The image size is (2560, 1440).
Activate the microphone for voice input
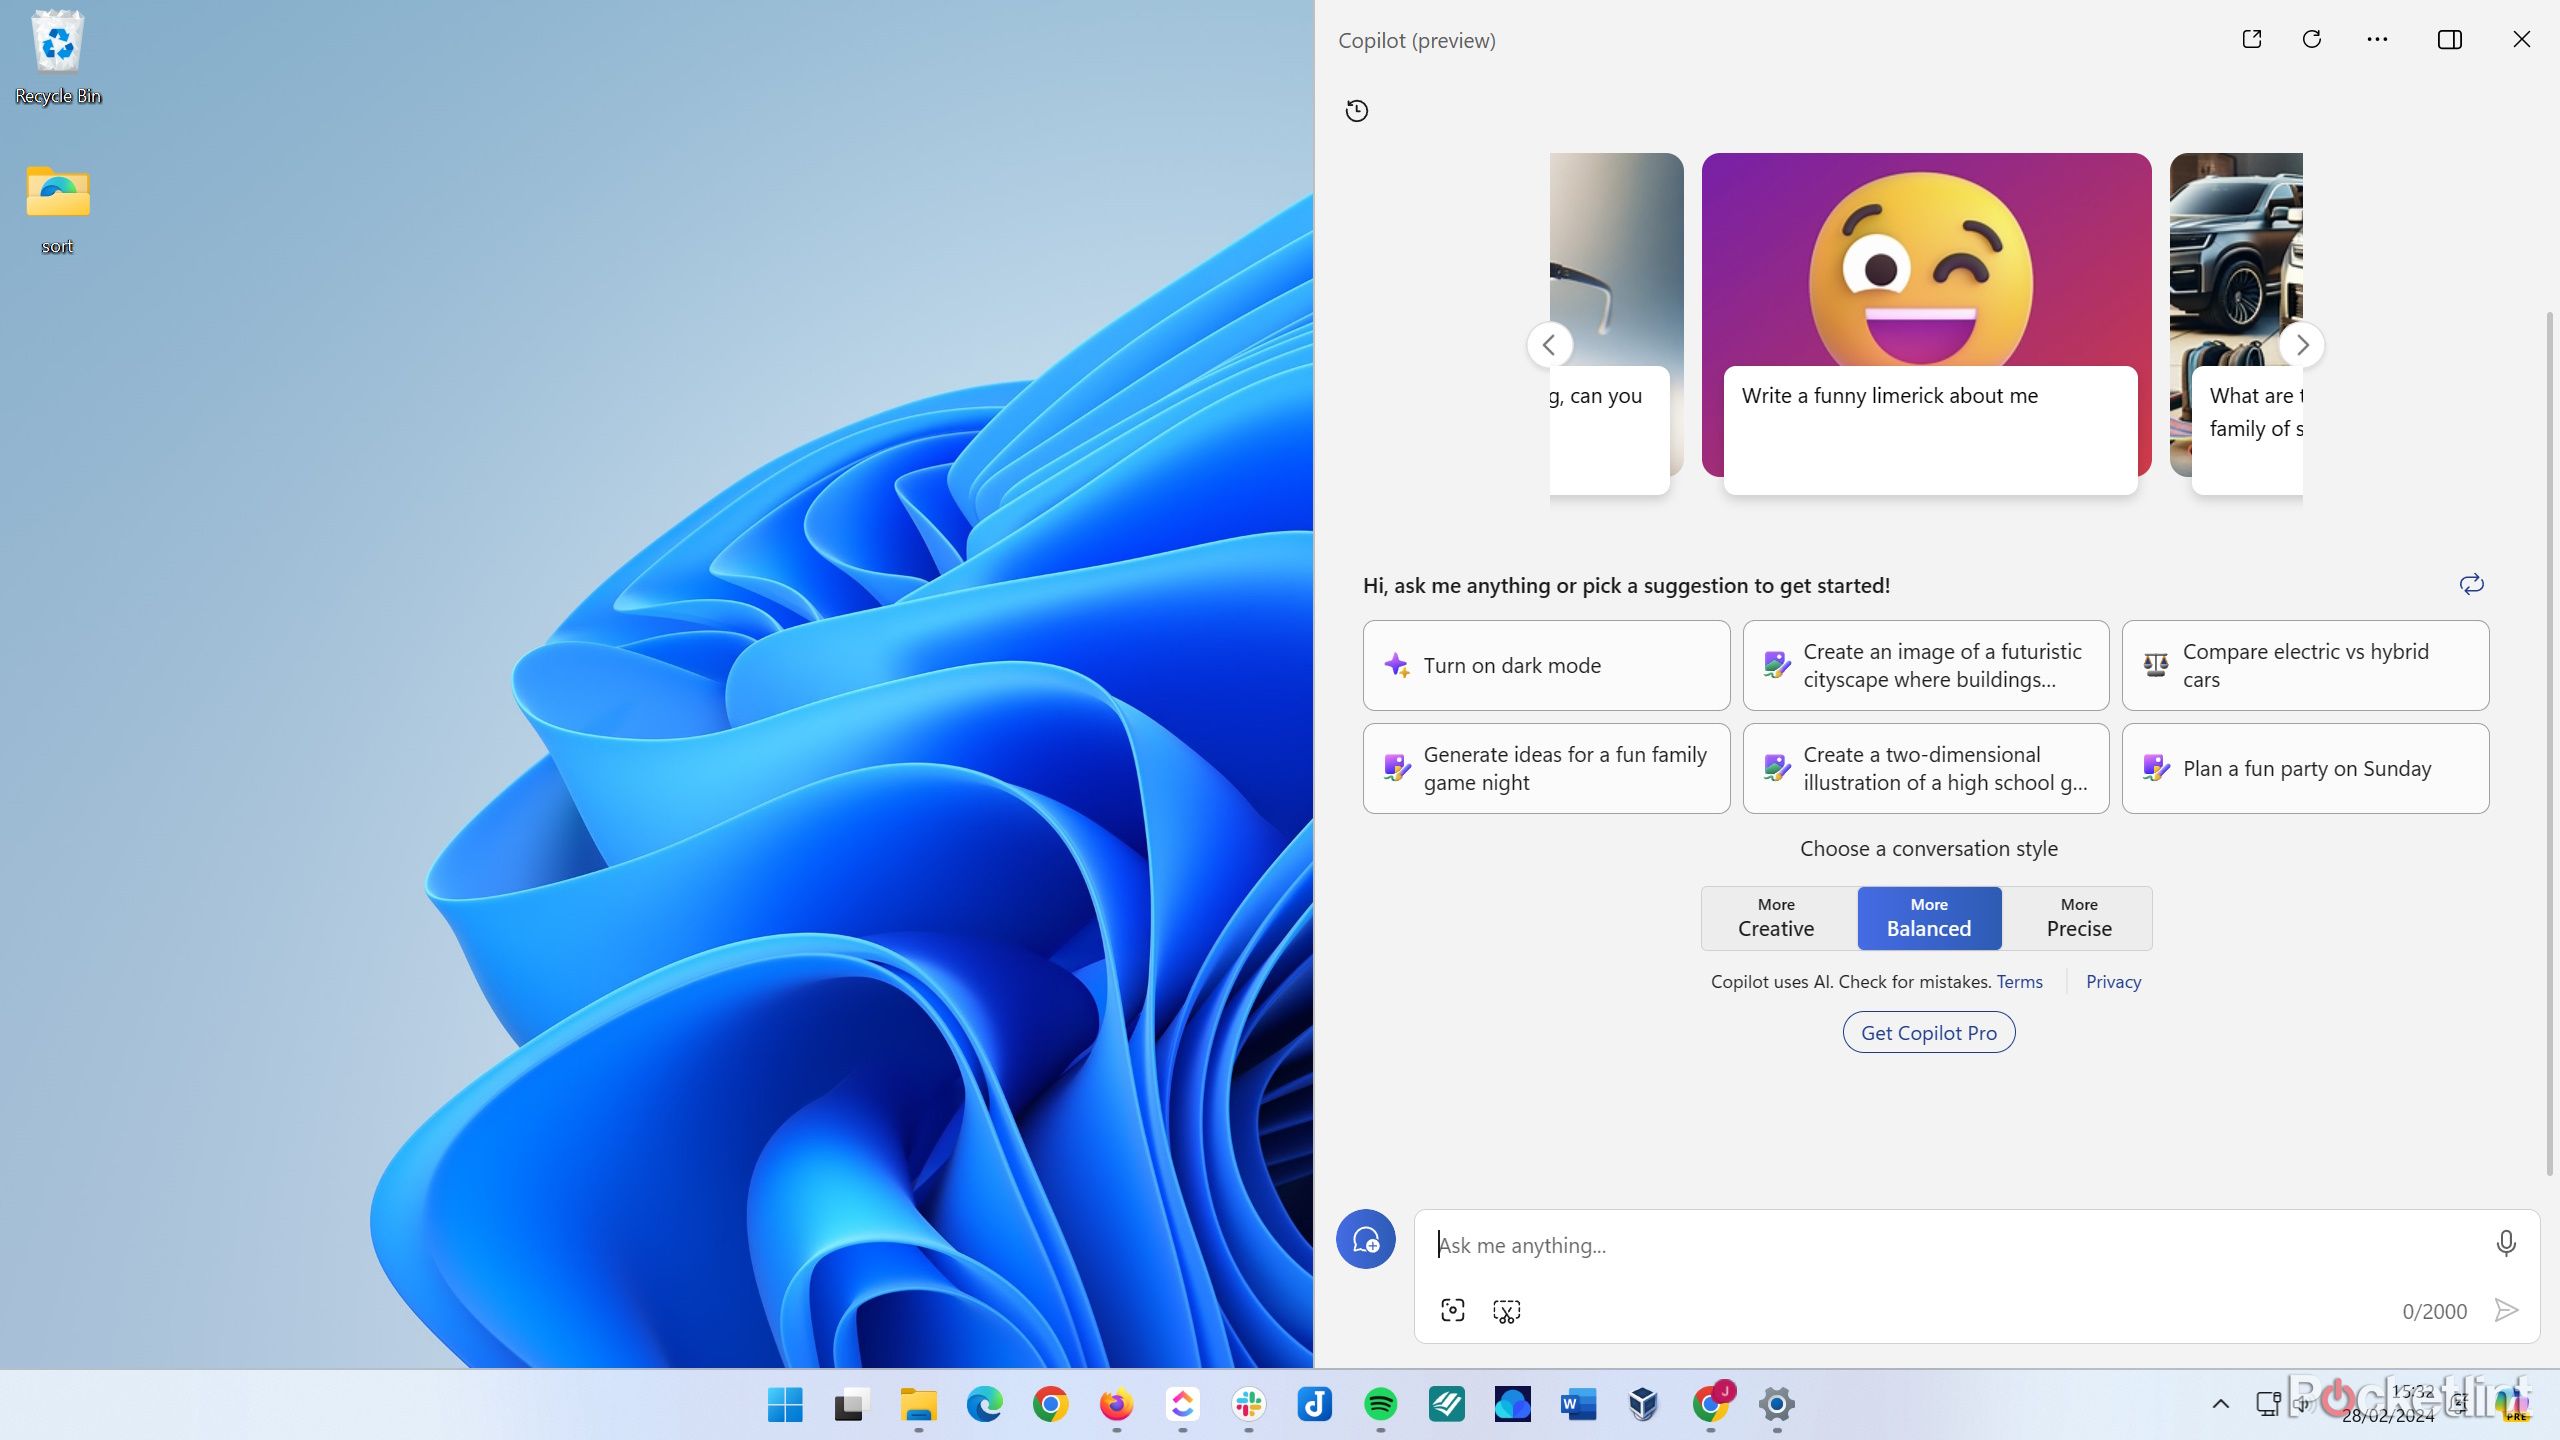coord(2506,1243)
